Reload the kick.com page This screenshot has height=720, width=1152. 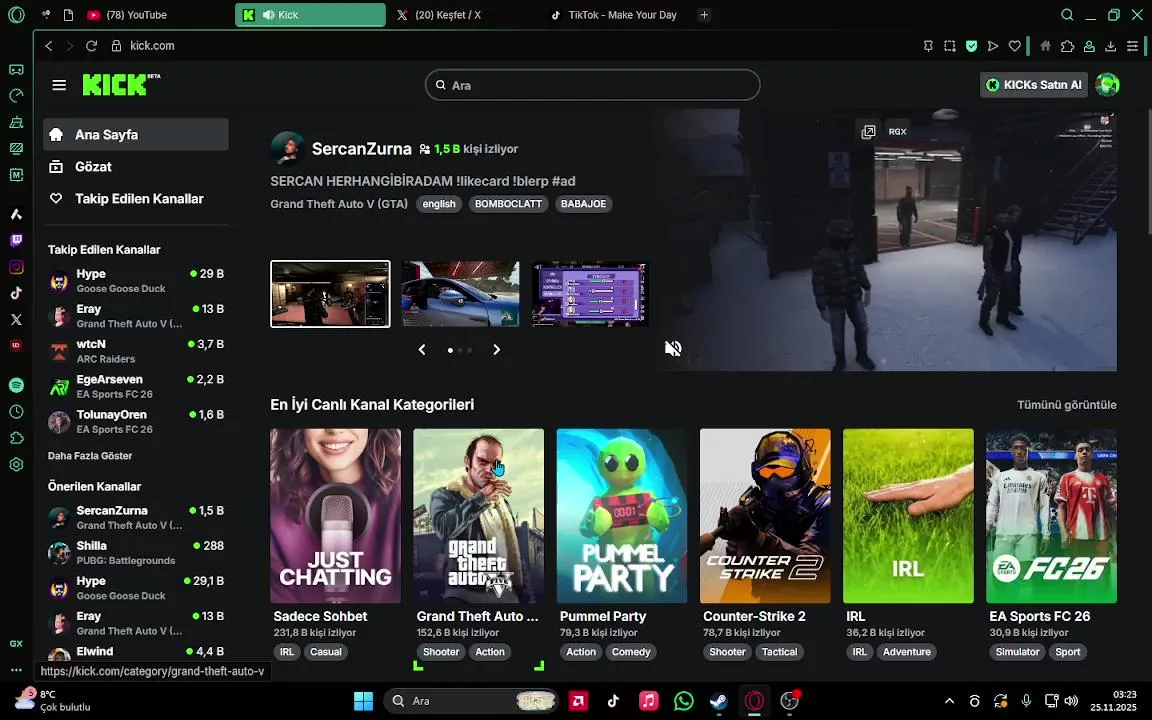(91, 46)
